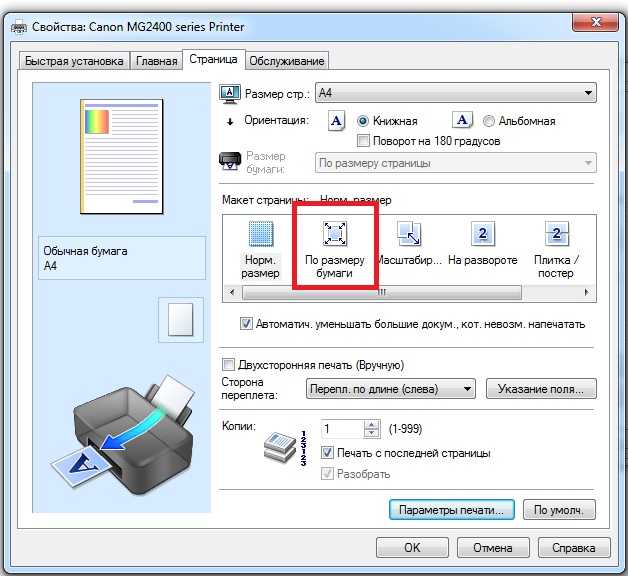
Task: Open Параметры печати... button
Action: click(x=452, y=510)
